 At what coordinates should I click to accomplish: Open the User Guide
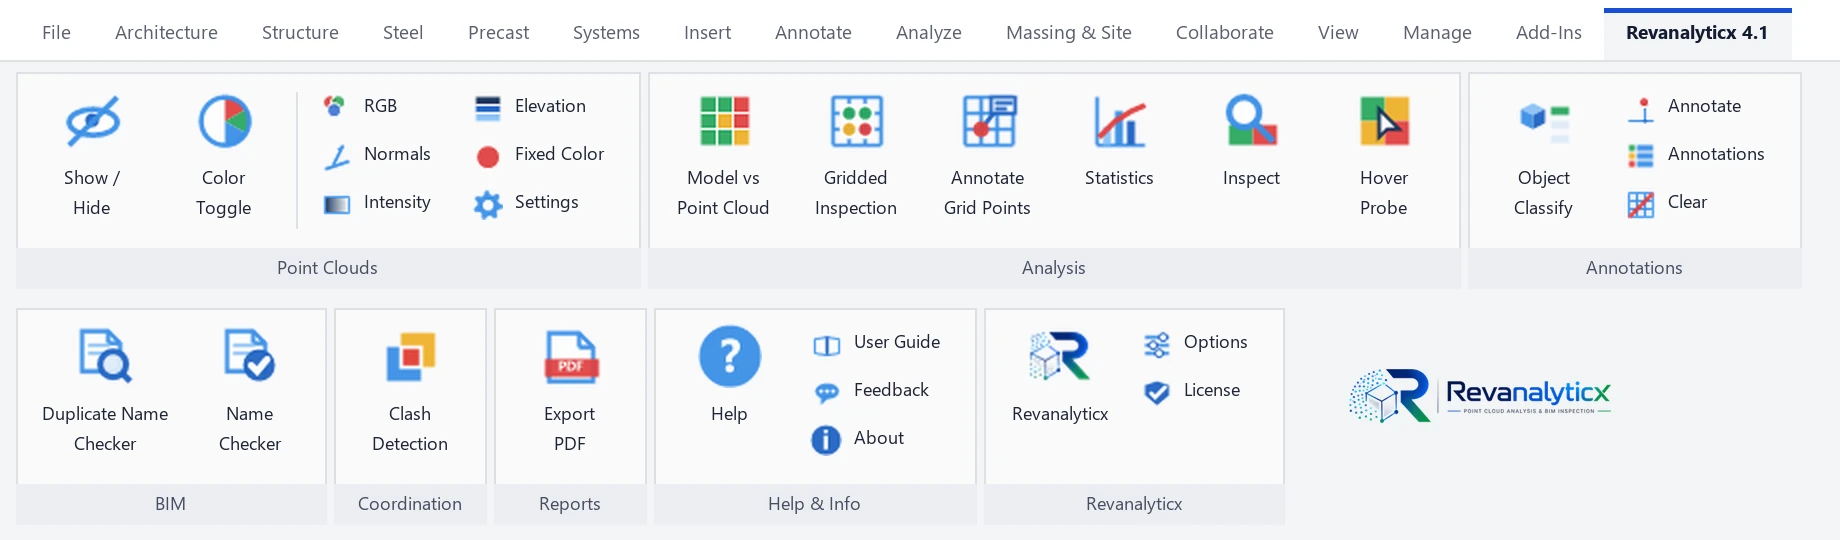click(876, 342)
